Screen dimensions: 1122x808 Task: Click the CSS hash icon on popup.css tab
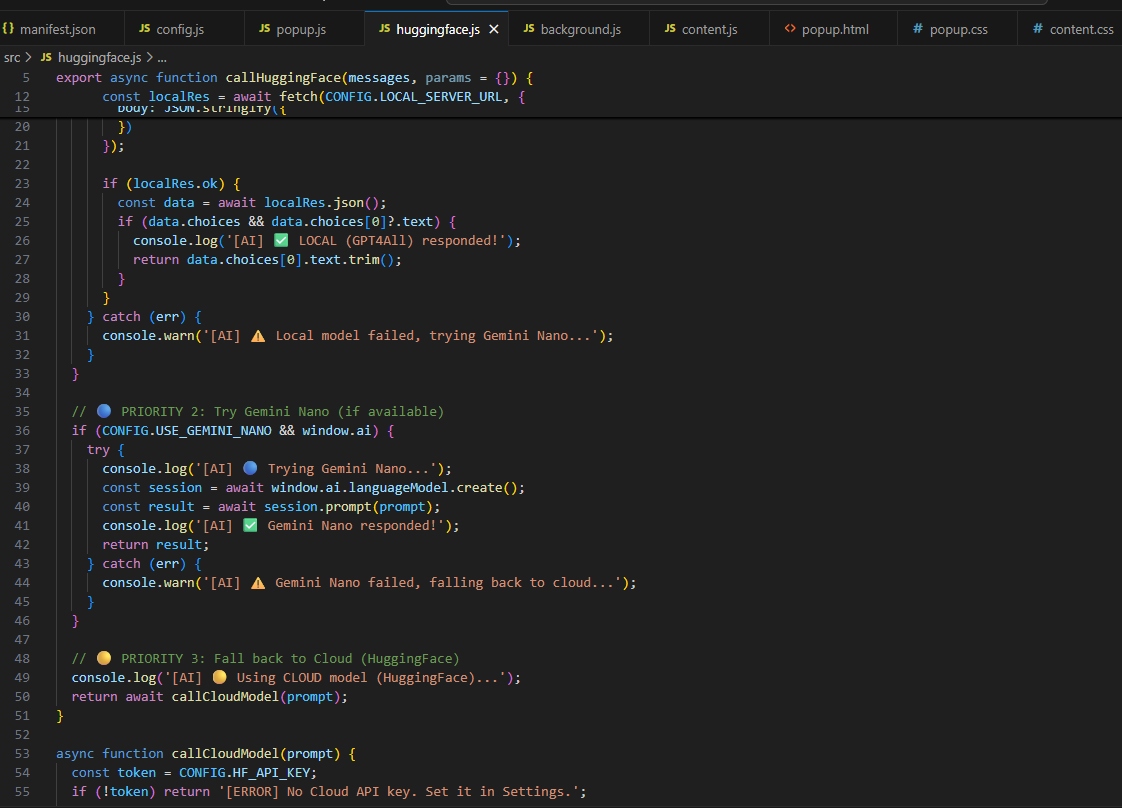(917, 29)
